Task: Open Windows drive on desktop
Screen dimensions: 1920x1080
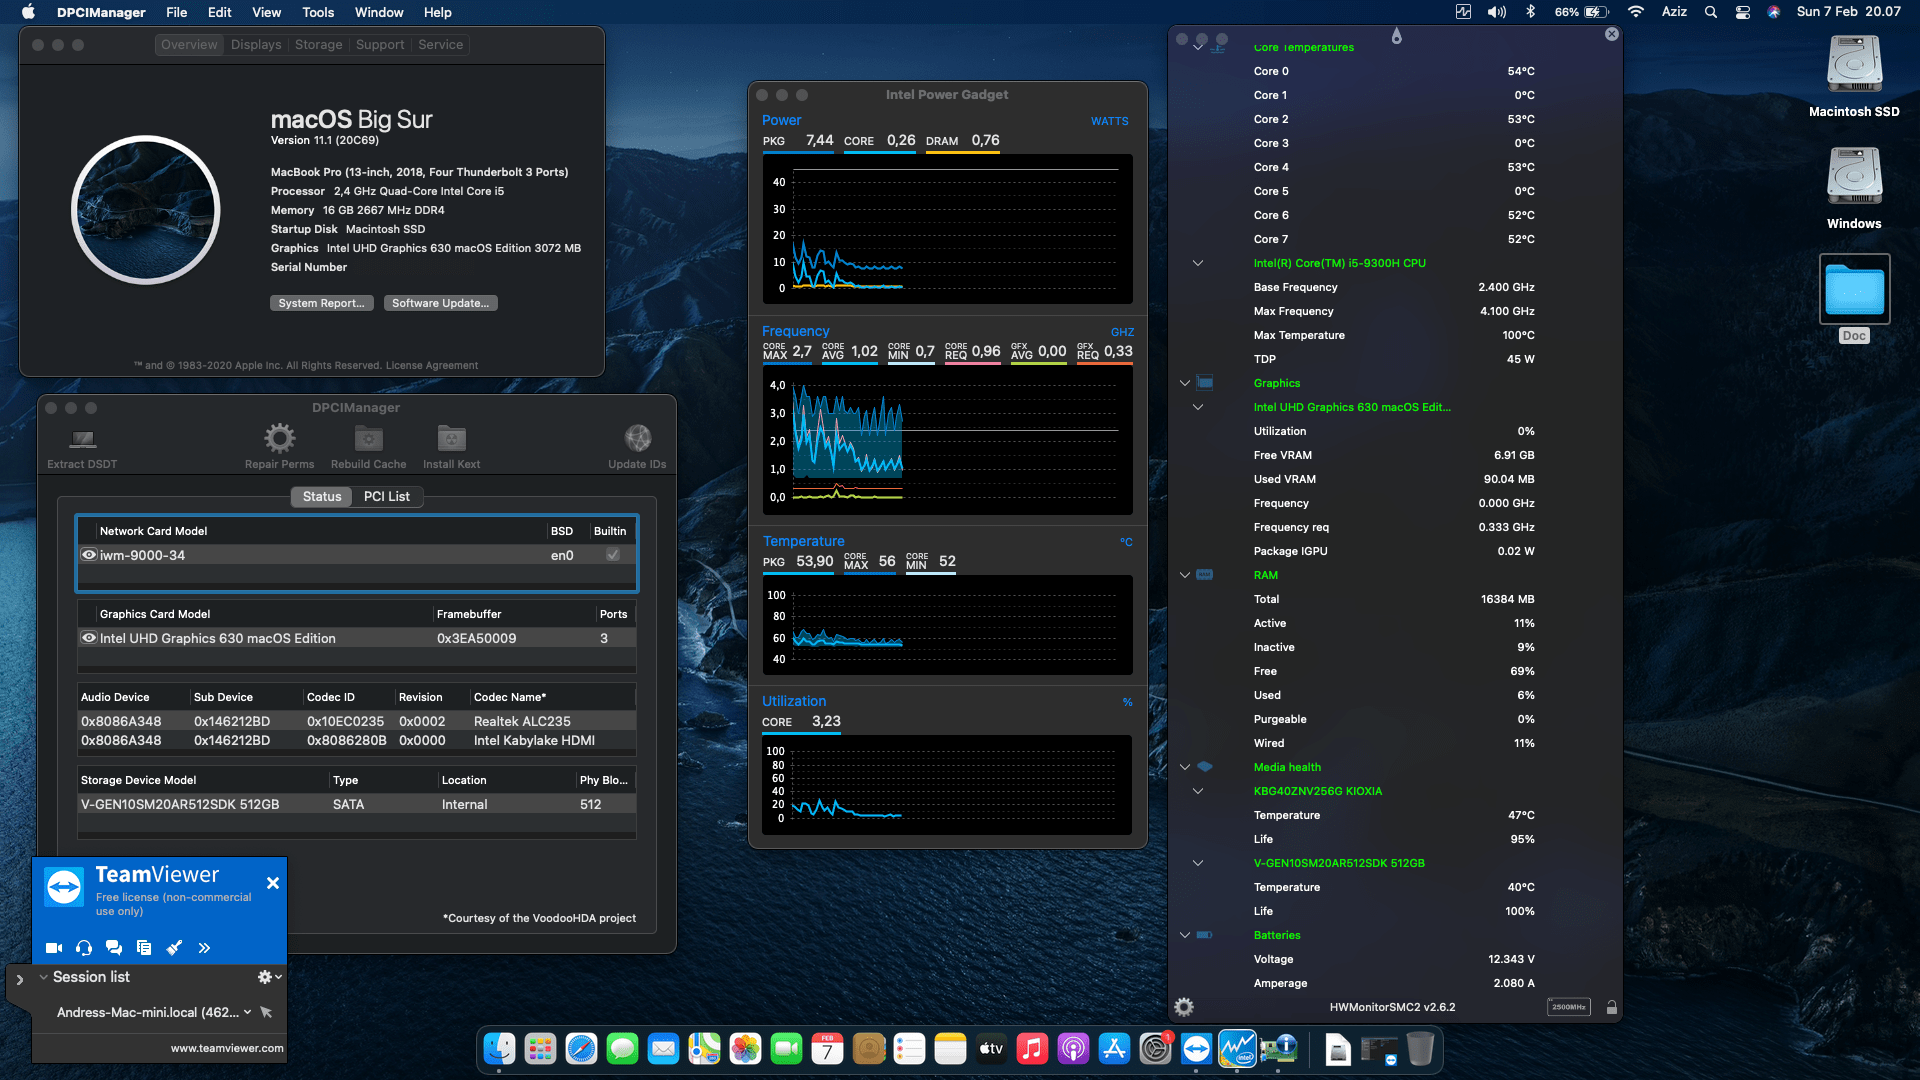Action: (1854, 177)
